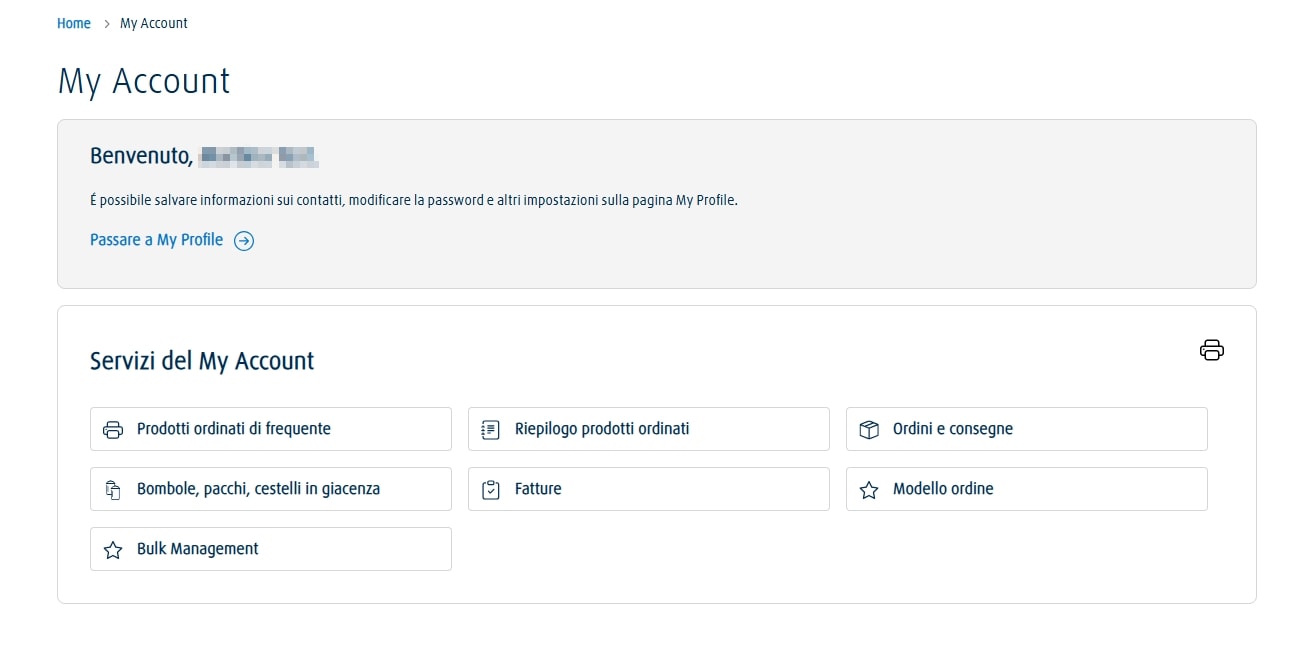Select the Ordini e consegne button
1309x654 pixels.
[953, 429]
